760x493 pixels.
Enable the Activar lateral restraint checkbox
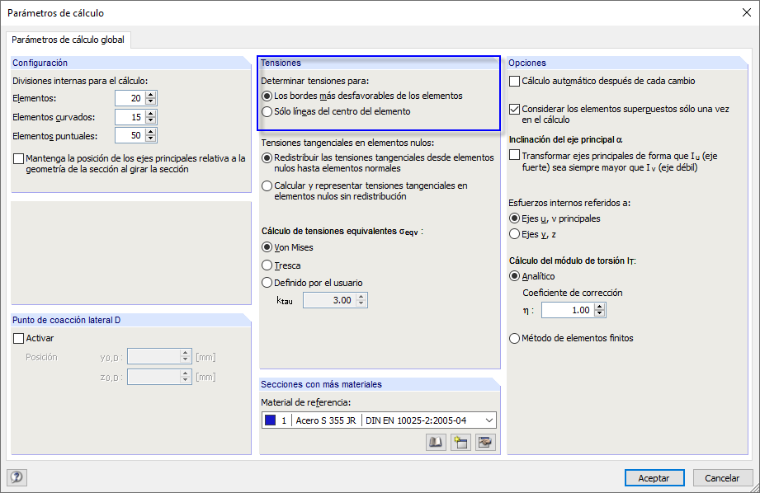click(x=18, y=338)
